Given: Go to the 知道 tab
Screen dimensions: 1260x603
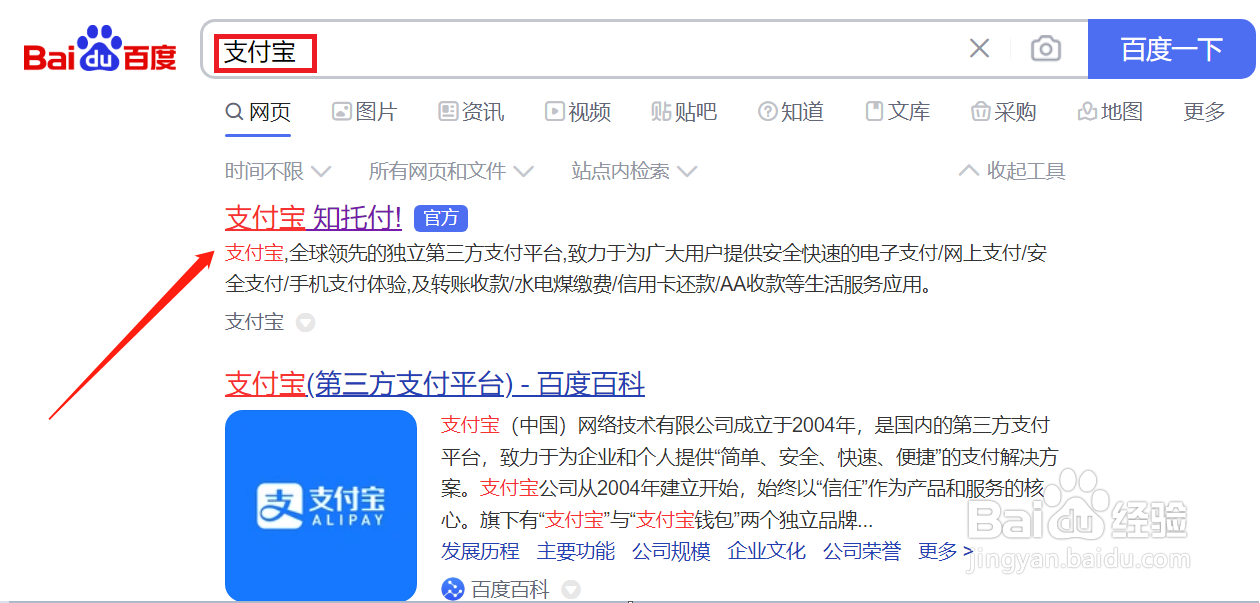Looking at the screenshot, I should tap(791, 112).
